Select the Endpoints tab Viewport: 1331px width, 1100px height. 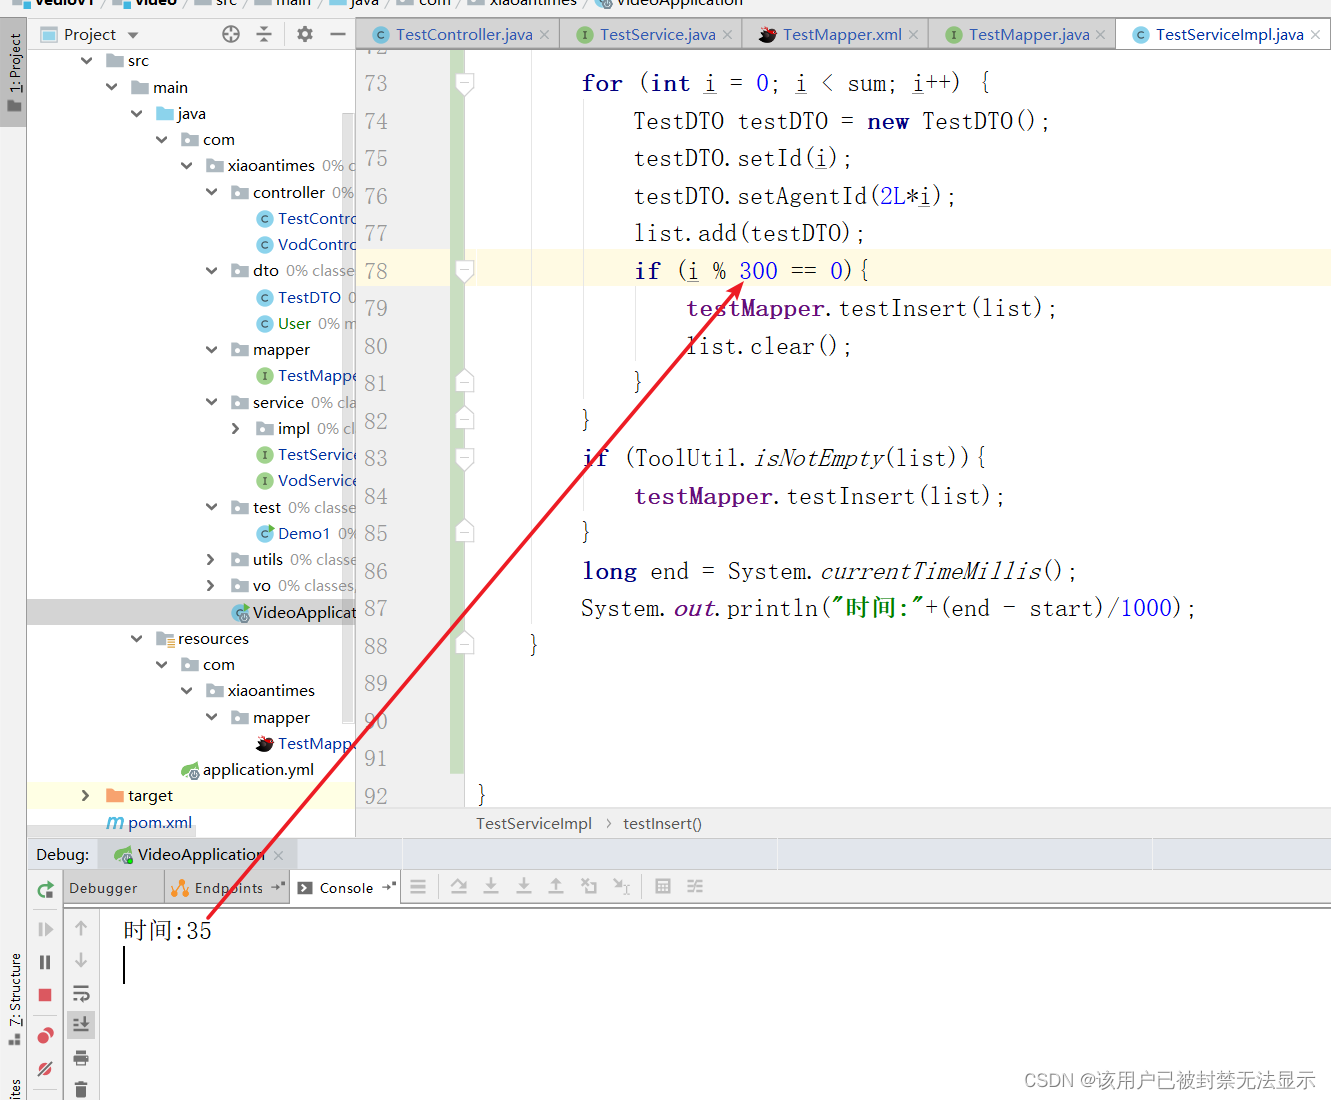[228, 888]
